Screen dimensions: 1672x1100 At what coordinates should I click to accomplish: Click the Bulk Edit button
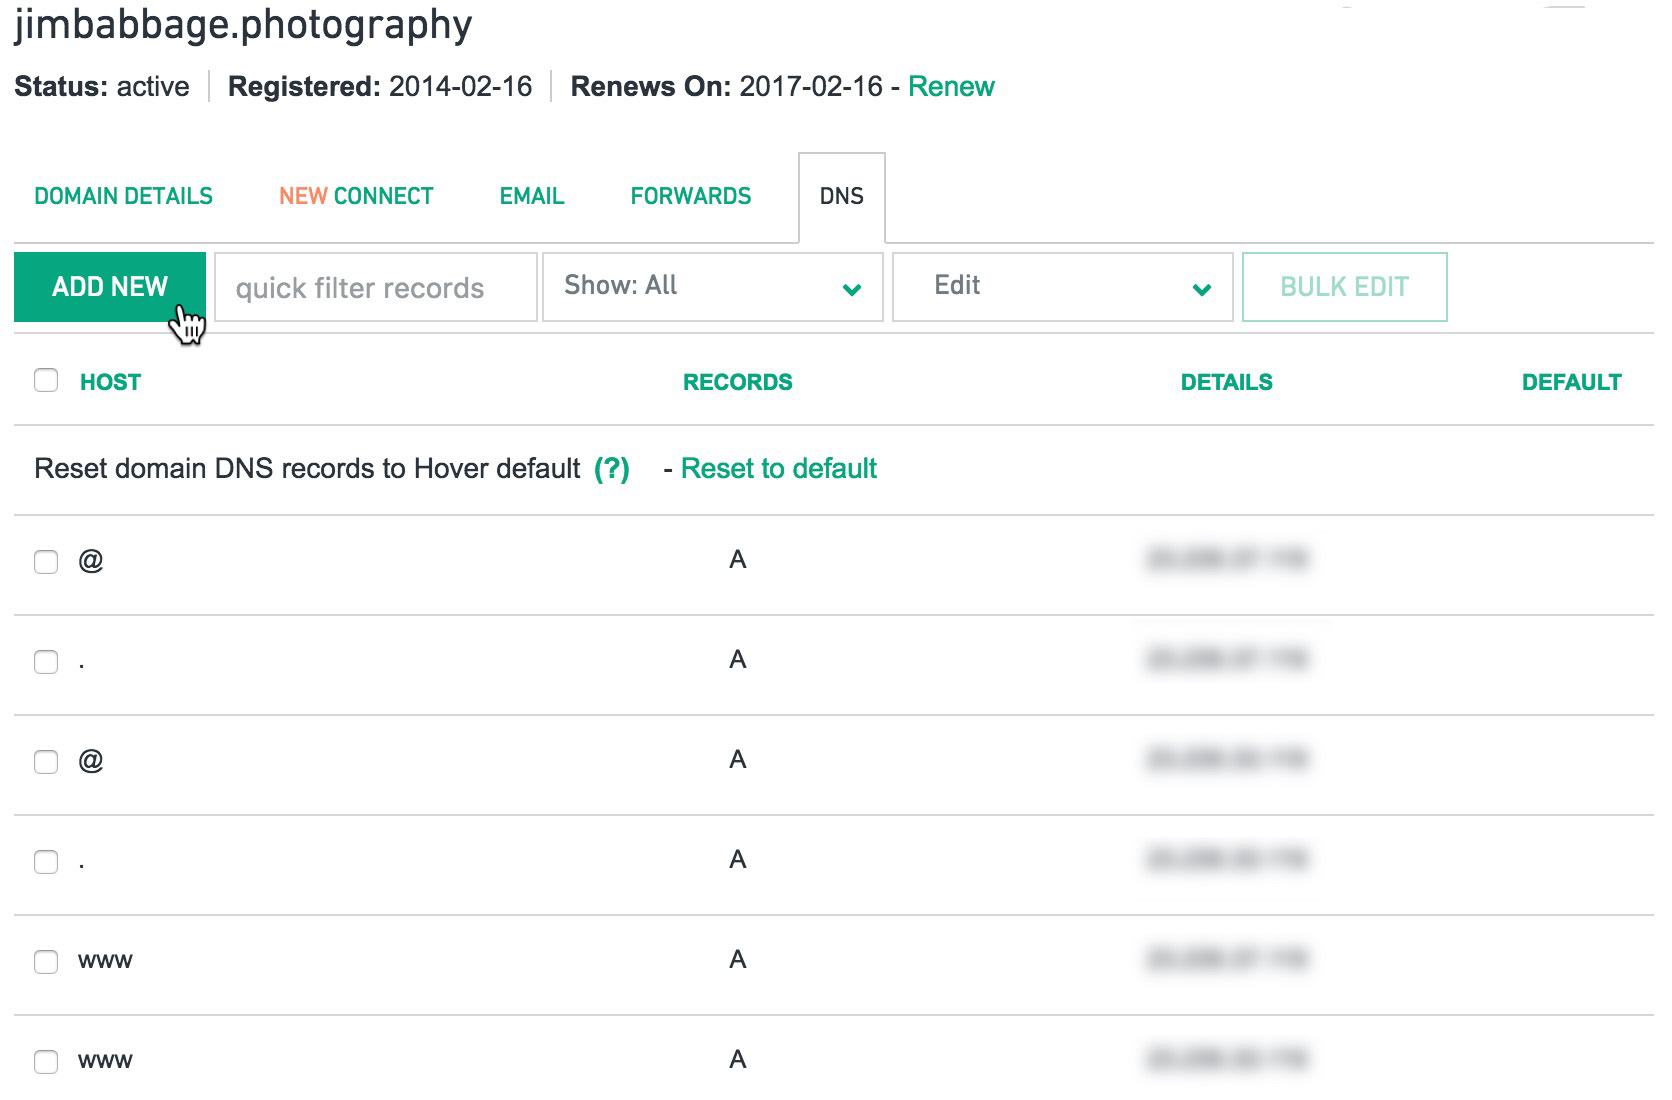(x=1345, y=287)
